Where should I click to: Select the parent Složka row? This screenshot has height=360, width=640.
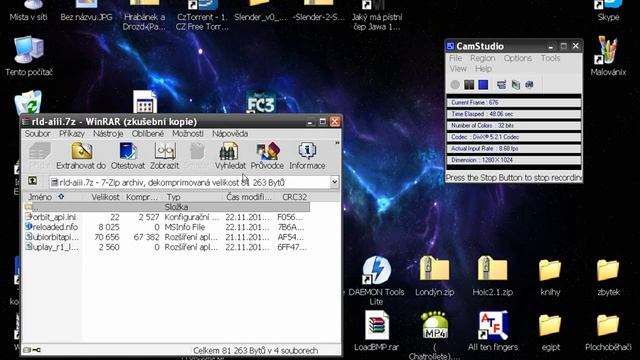point(167,207)
